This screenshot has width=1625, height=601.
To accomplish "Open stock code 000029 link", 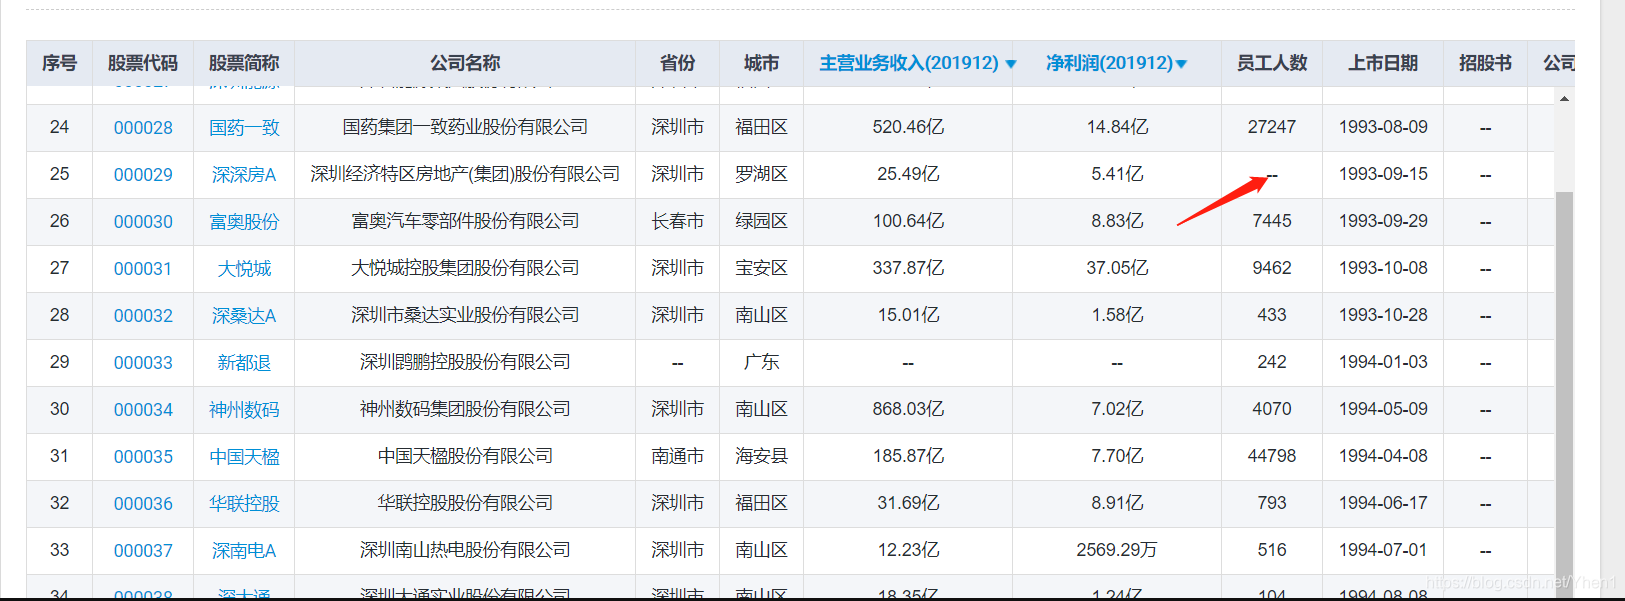I will coord(143,175).
